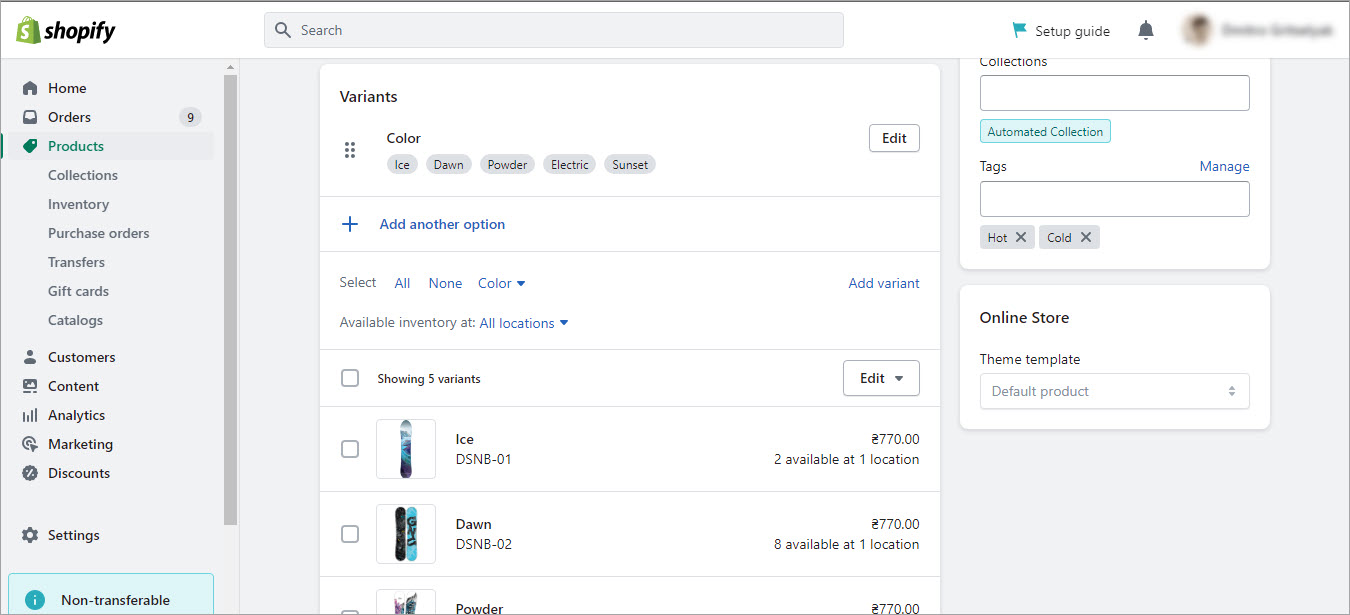Click the Automated Collection badge

[1045, 131]
